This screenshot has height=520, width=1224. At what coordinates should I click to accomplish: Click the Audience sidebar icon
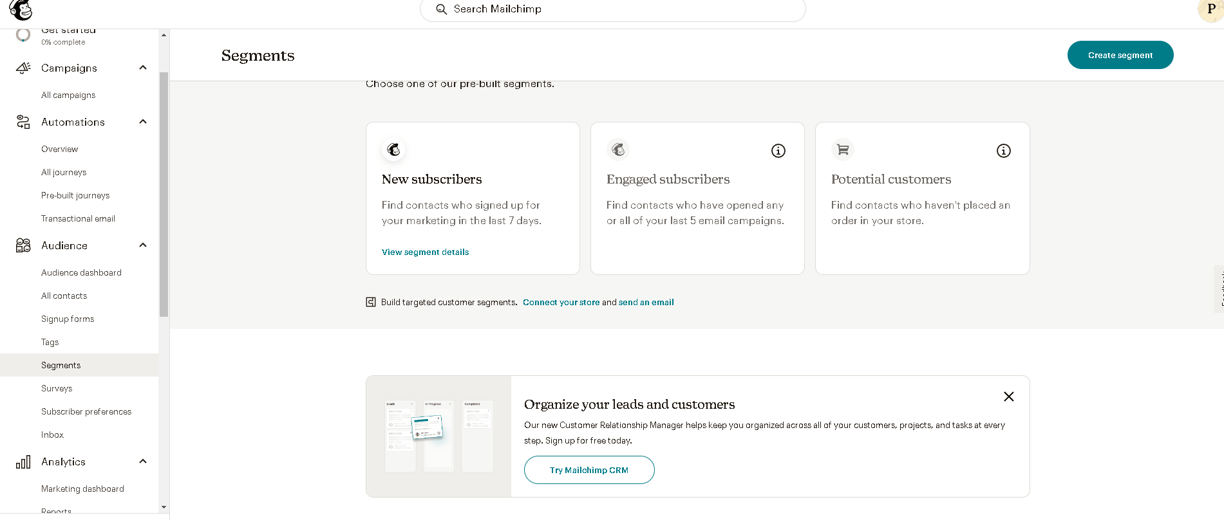pyautogui.click(x=23, y=245)
